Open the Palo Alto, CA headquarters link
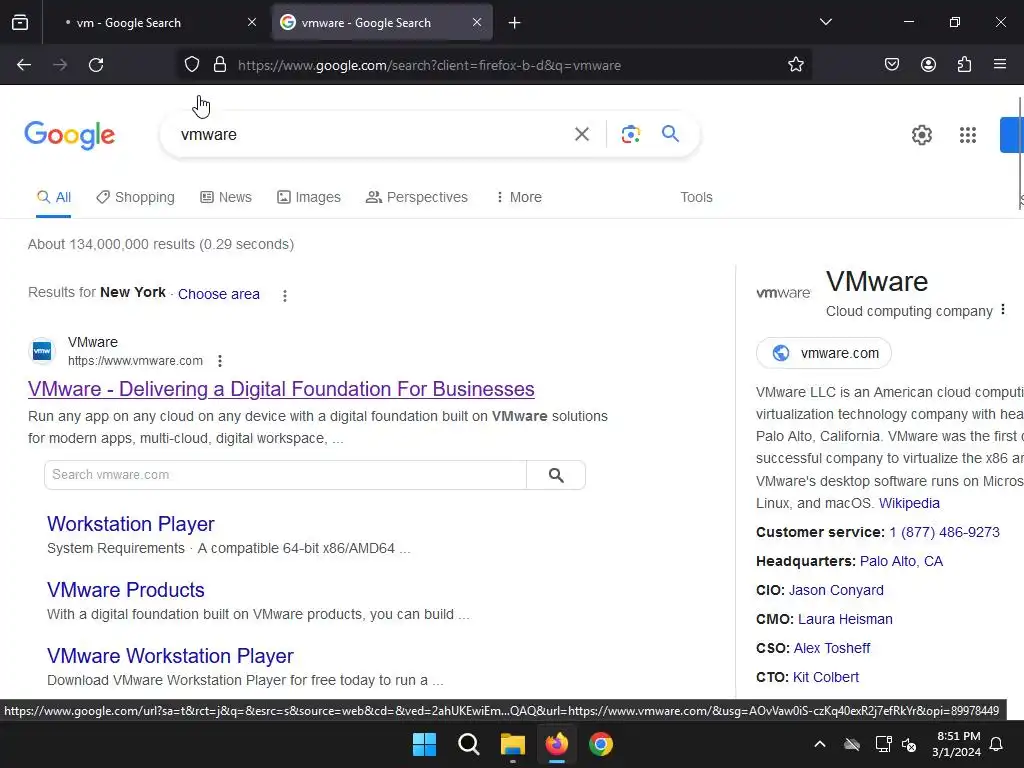 click(x=901, y=562)
